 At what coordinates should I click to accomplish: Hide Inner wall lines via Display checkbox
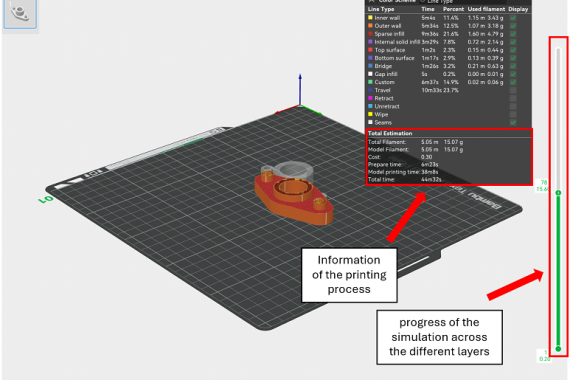coord(513,18)
